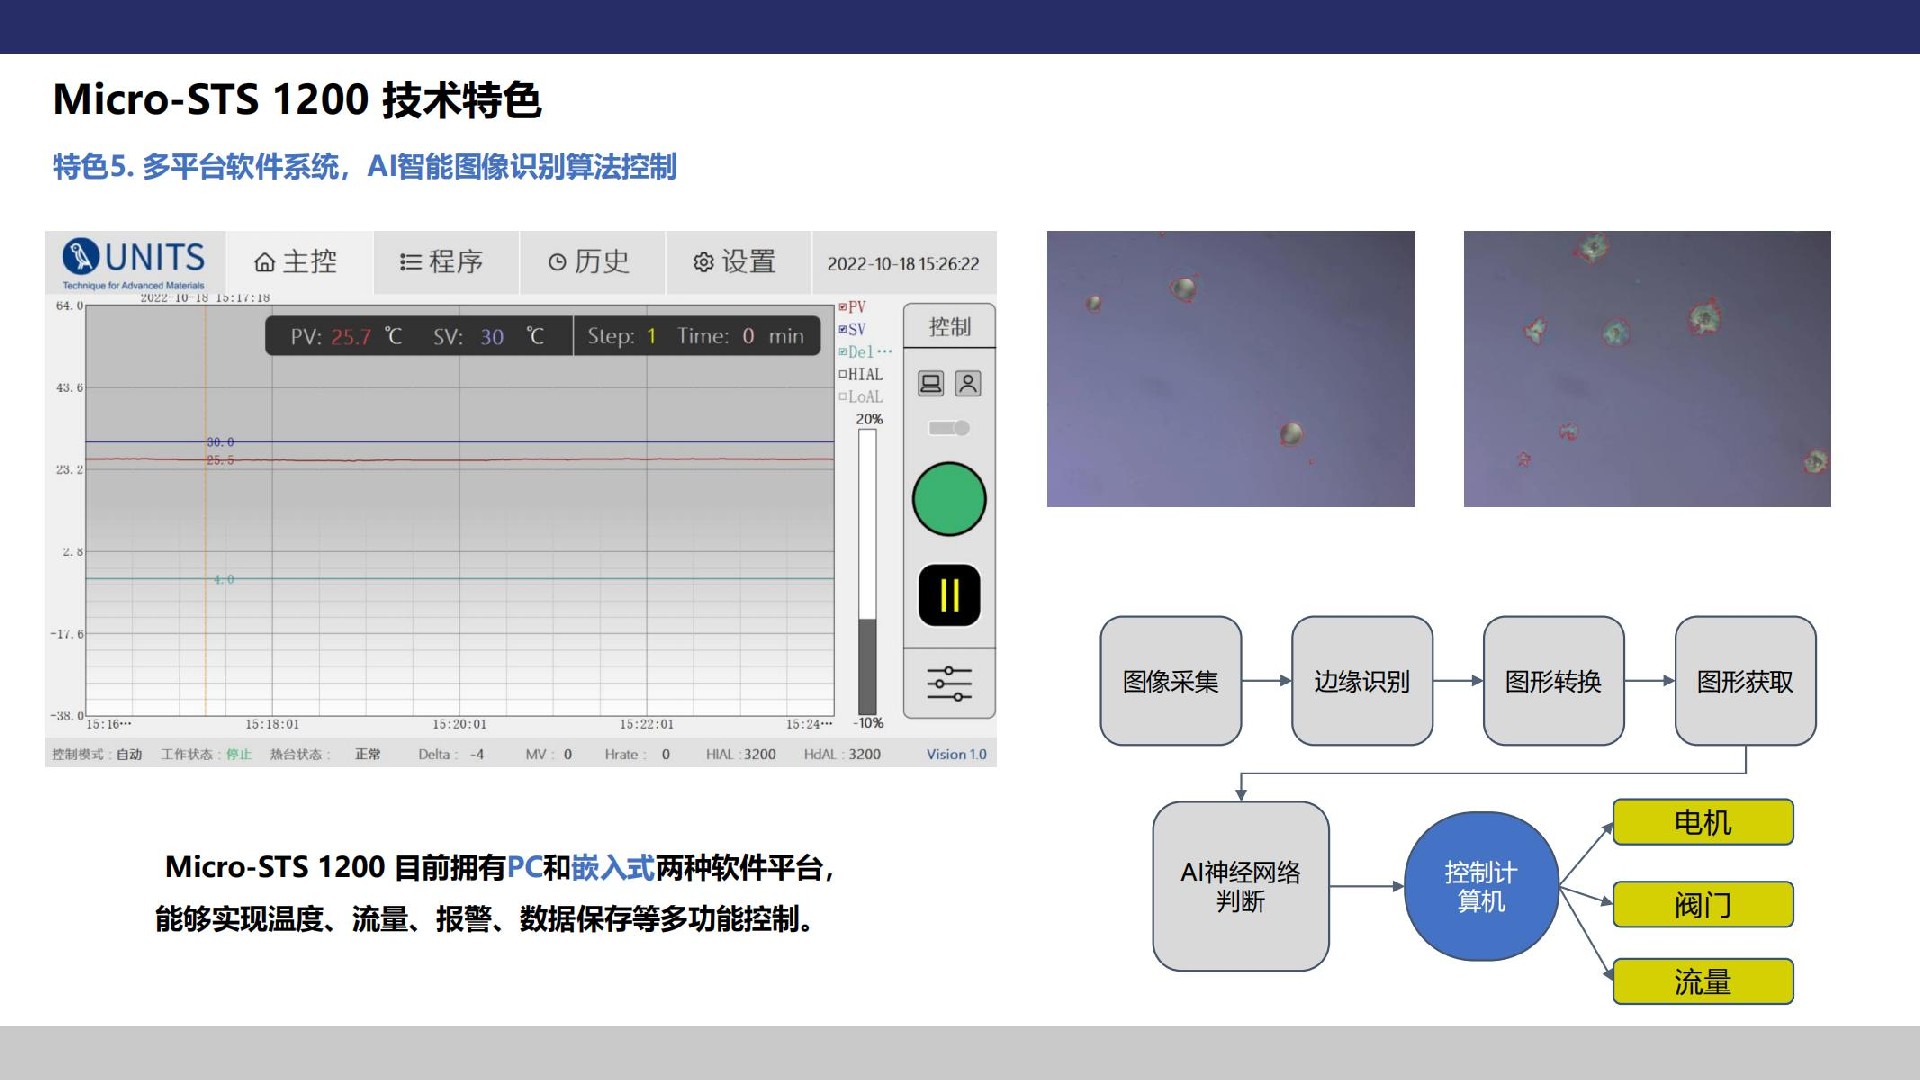Image resolution: width=1920 pixels, height=1080 pixels.
Task: Click the Vision 1.0 version label
Action: [956, 754]
